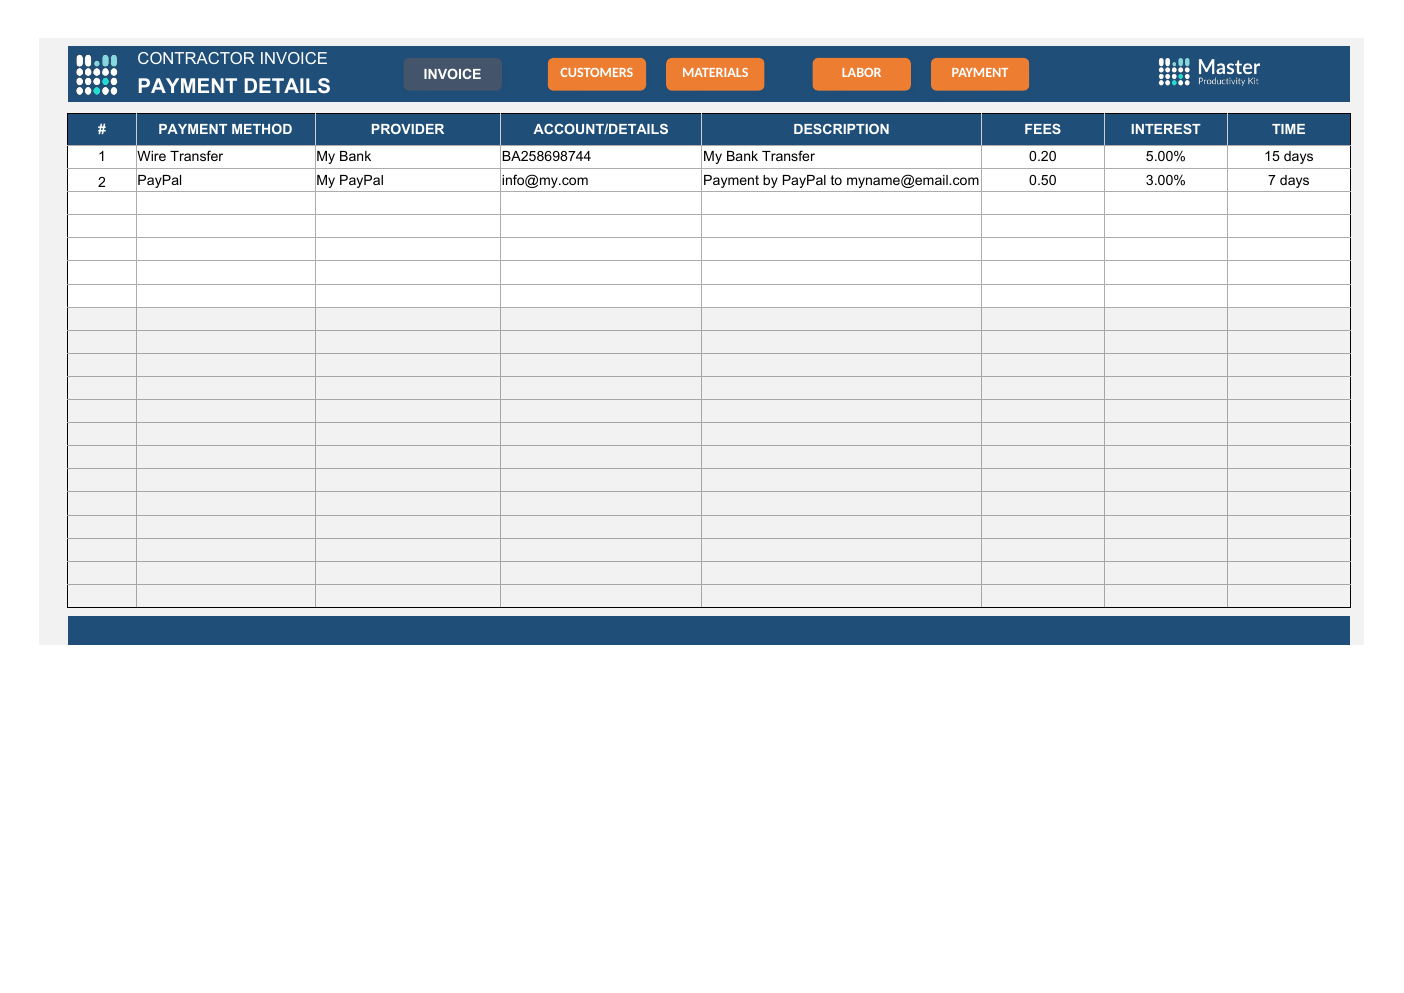Open the INVOICE sheet button

(452, 74)
